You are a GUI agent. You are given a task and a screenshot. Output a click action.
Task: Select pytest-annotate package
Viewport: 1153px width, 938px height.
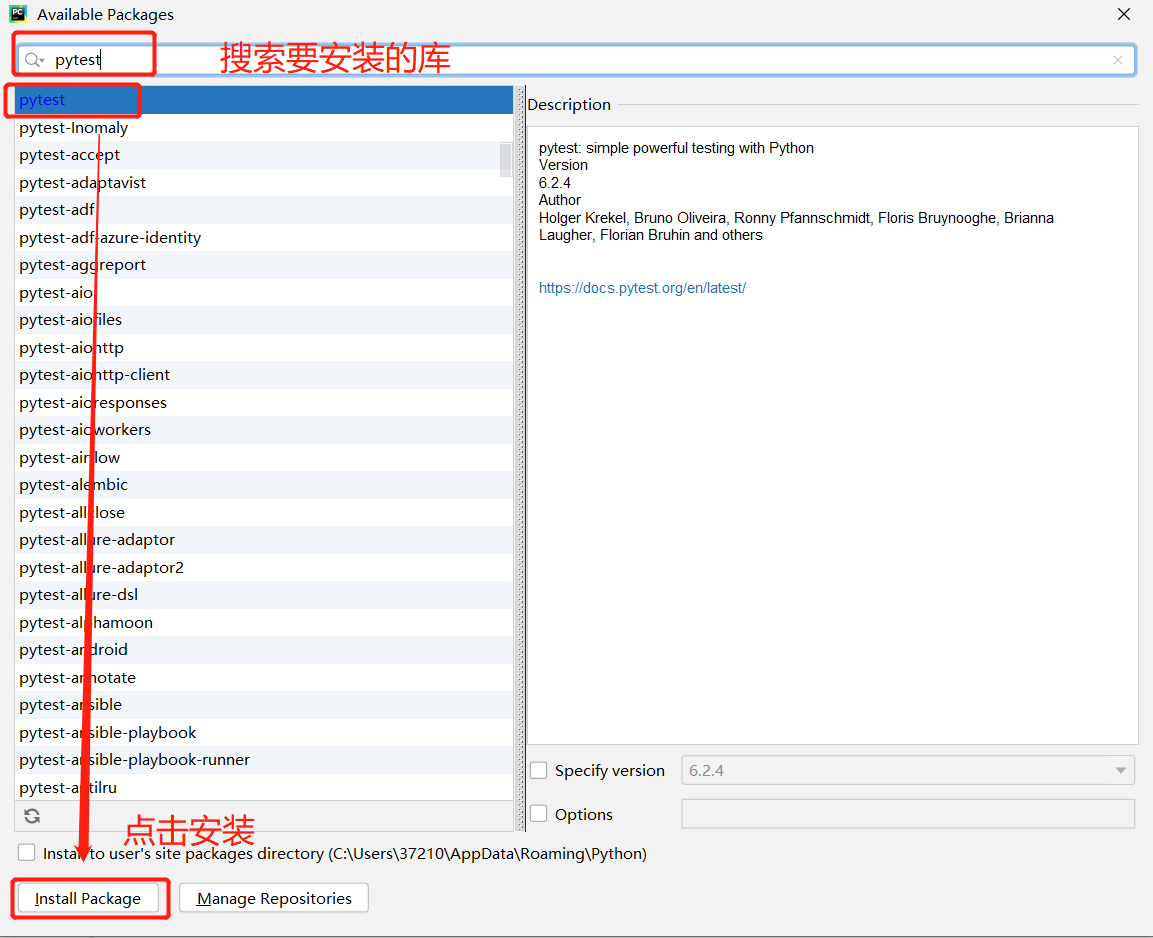tap(263, 677)
